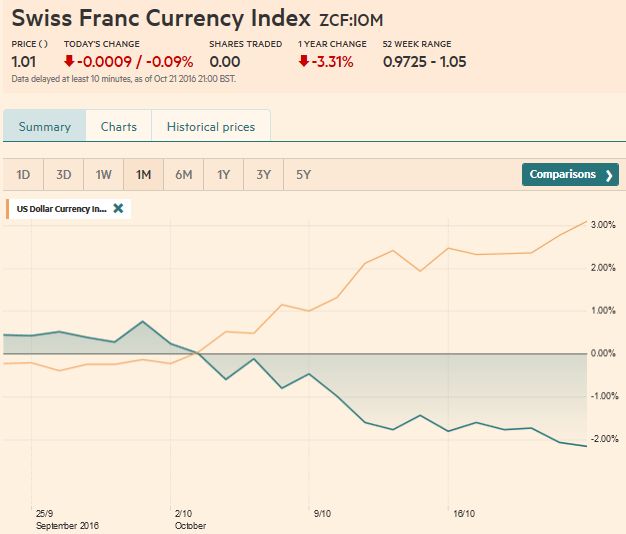Select the 1M time range
Image resolution: width=626 pixels, height=534 pixels.
[x=143, y=175]
